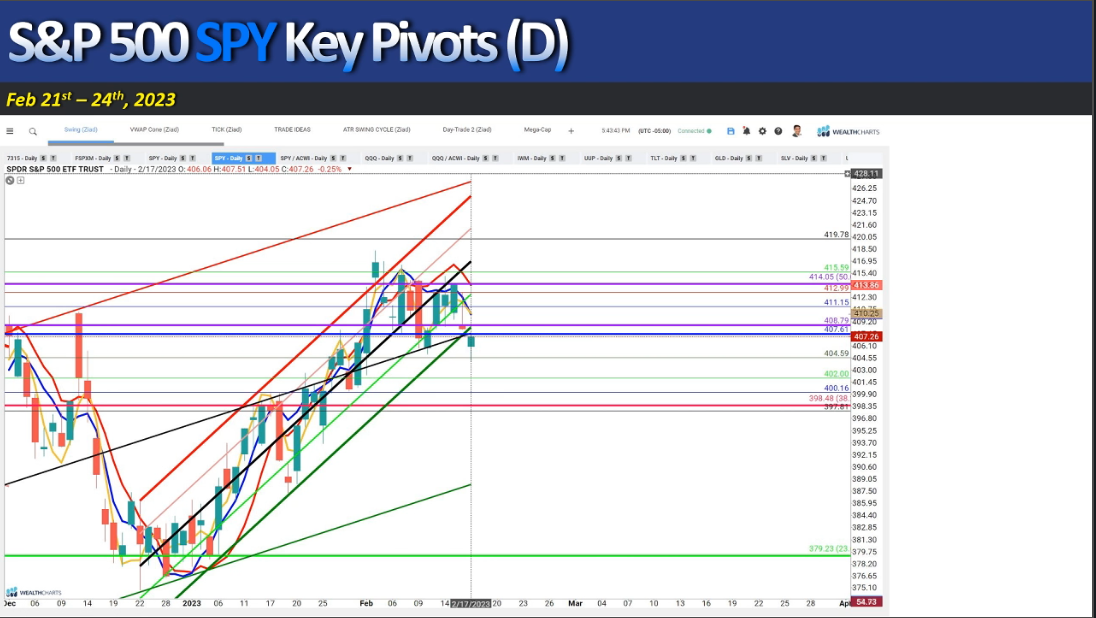Toggle S button on 7315 - Daily tab
Viewport: 1096px width, 618px height.
tap(43, 159)
